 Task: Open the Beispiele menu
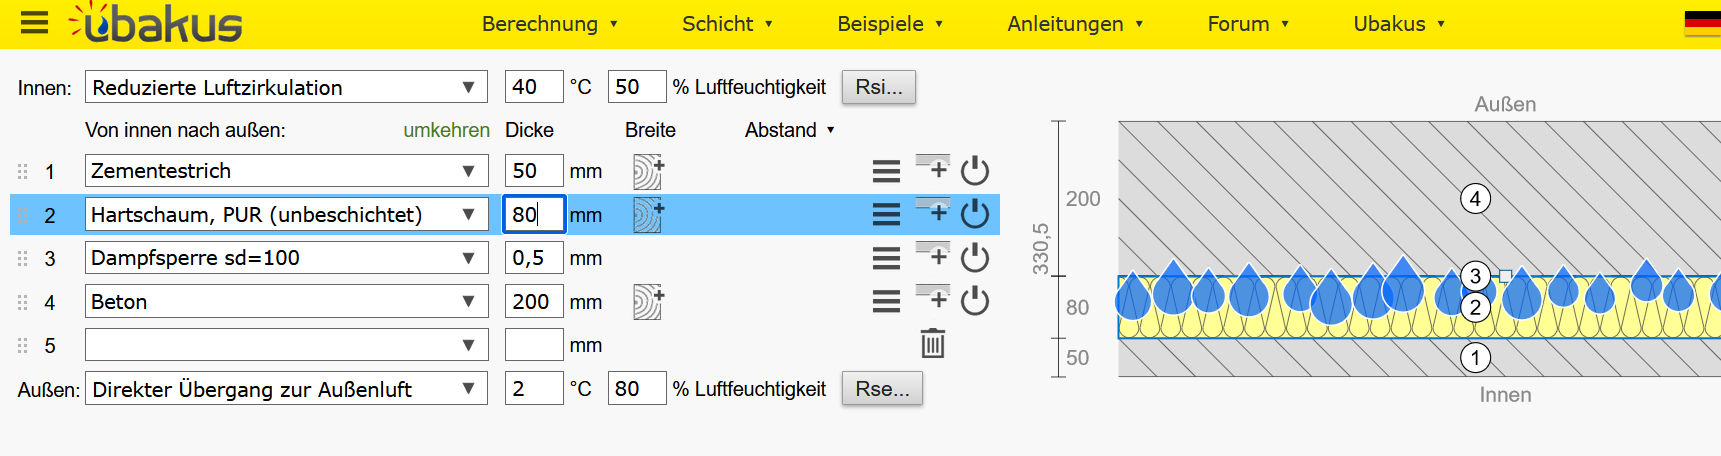pos(890,24)
